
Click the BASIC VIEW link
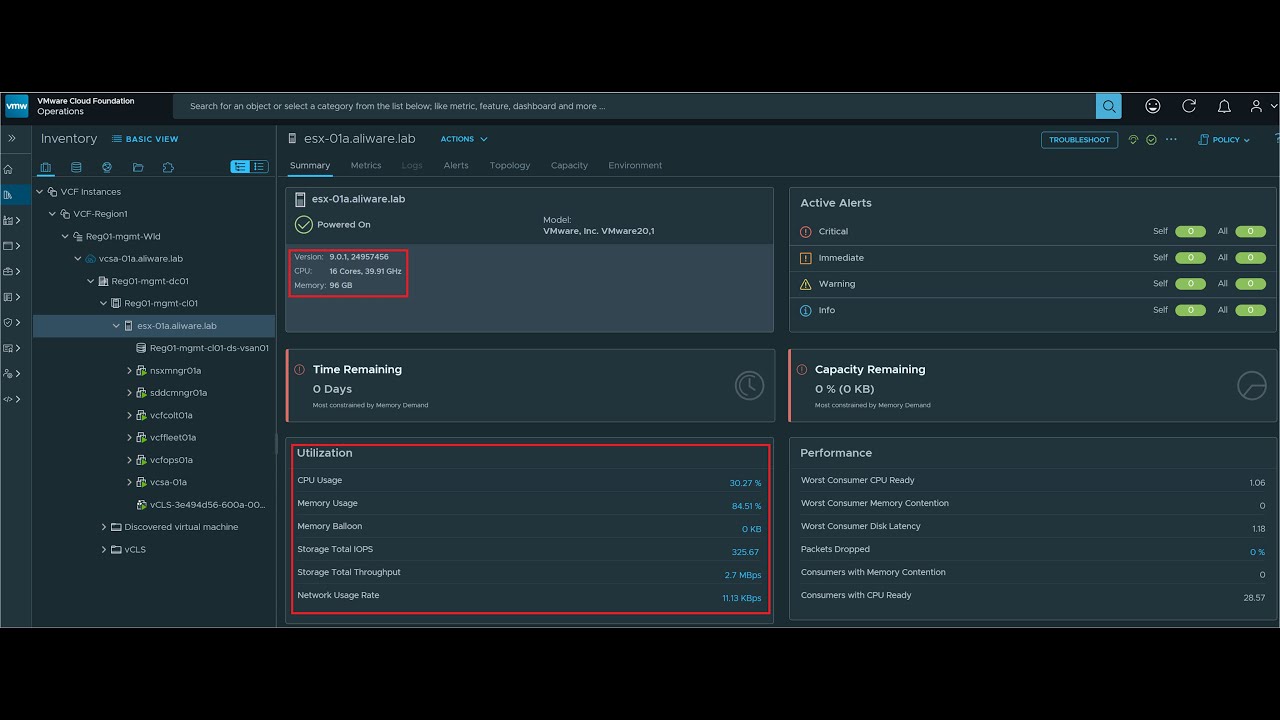pyautogui.click(x=145, y=139)
